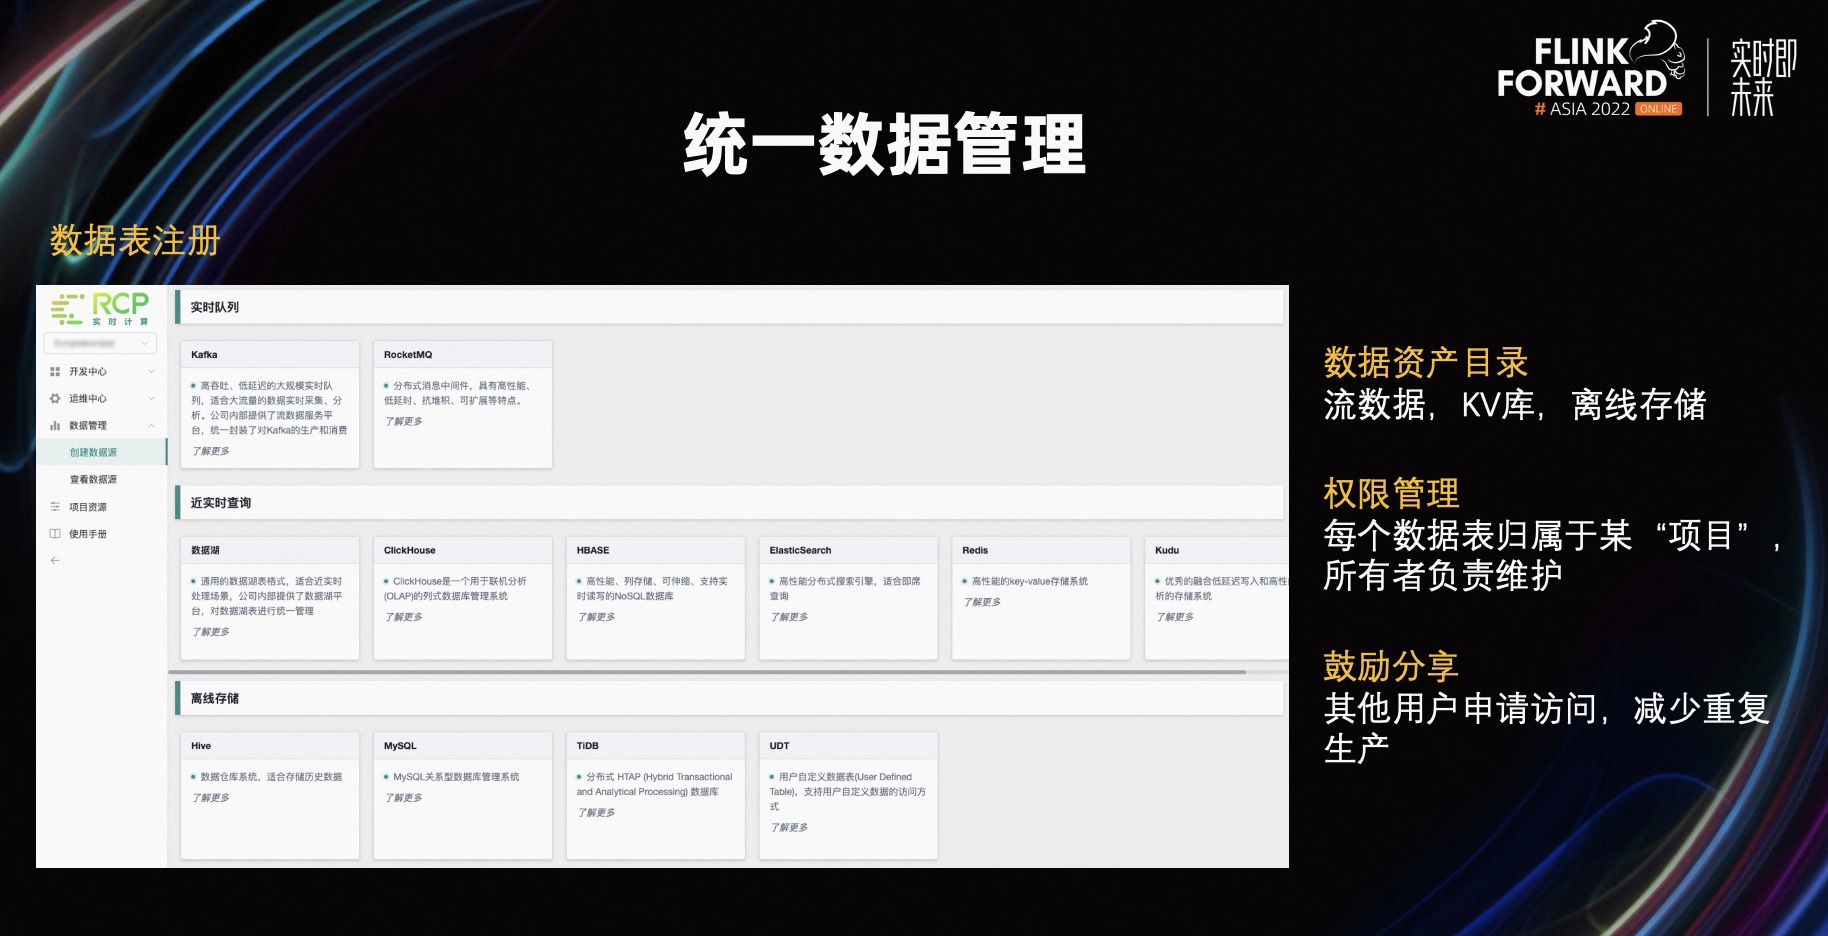This screenshot has width=1828, height=936.
Task: Expand the 运维中心 menu chevron
Action: (151, 399)
